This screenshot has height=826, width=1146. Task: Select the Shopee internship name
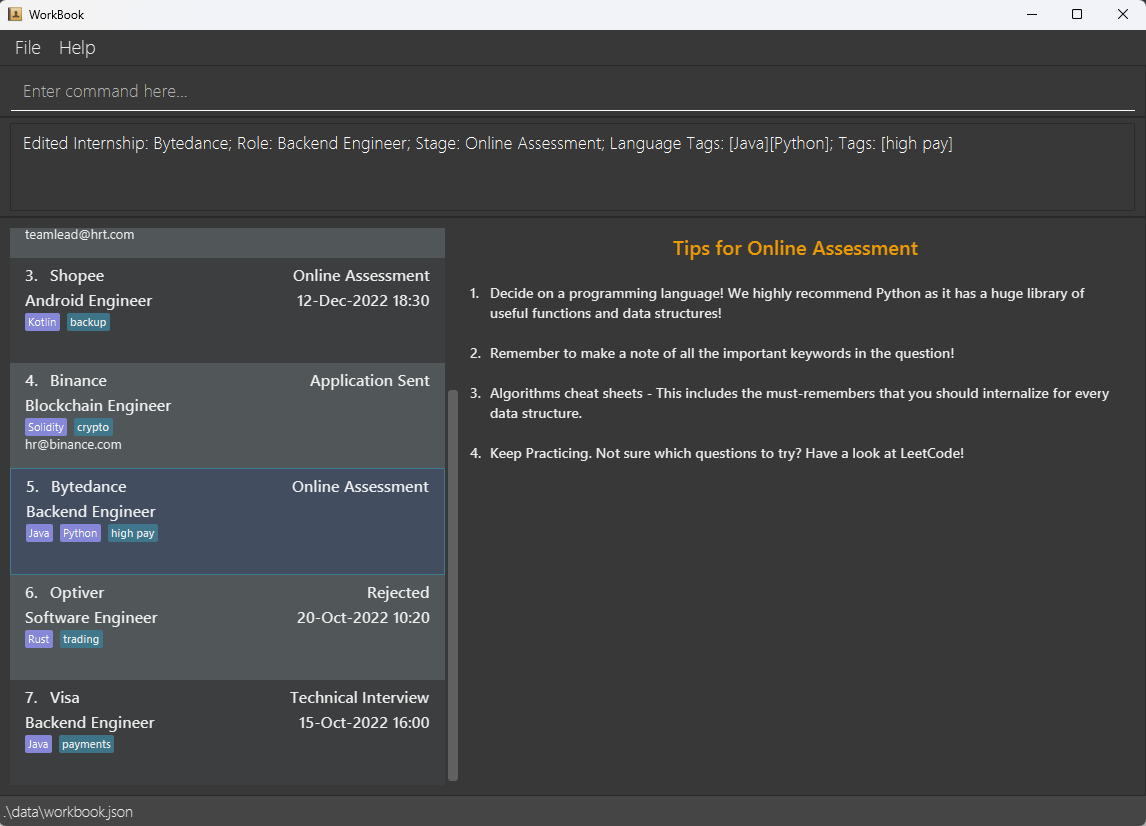(77, 276)
